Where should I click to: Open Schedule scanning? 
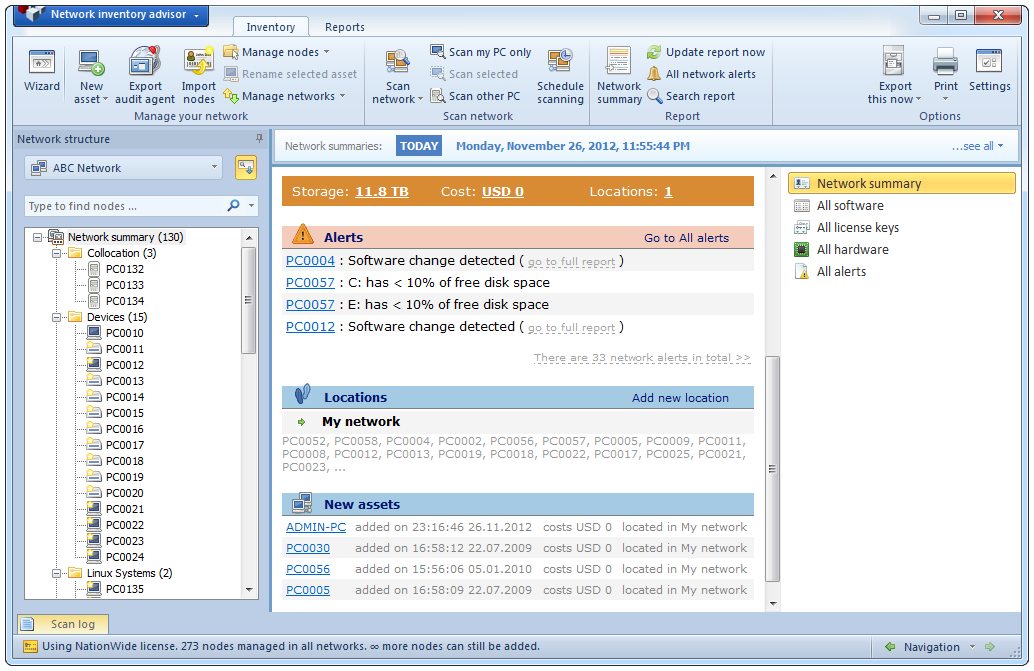point(560,74)
